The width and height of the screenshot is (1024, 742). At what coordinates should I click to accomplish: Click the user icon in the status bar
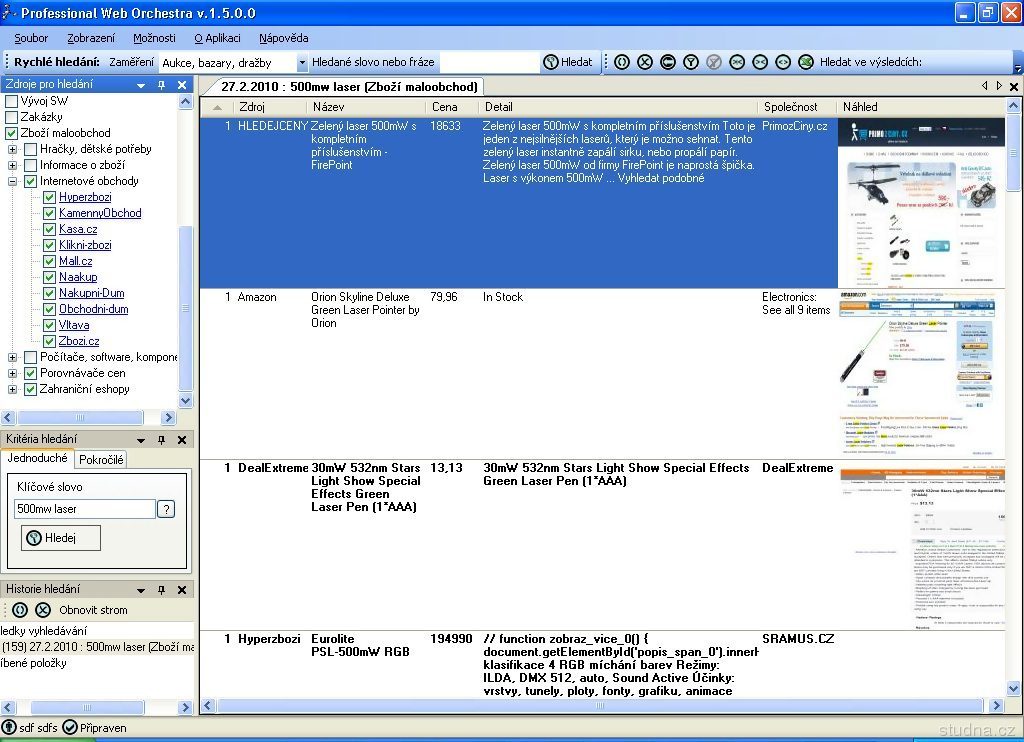tap(9, 727)
